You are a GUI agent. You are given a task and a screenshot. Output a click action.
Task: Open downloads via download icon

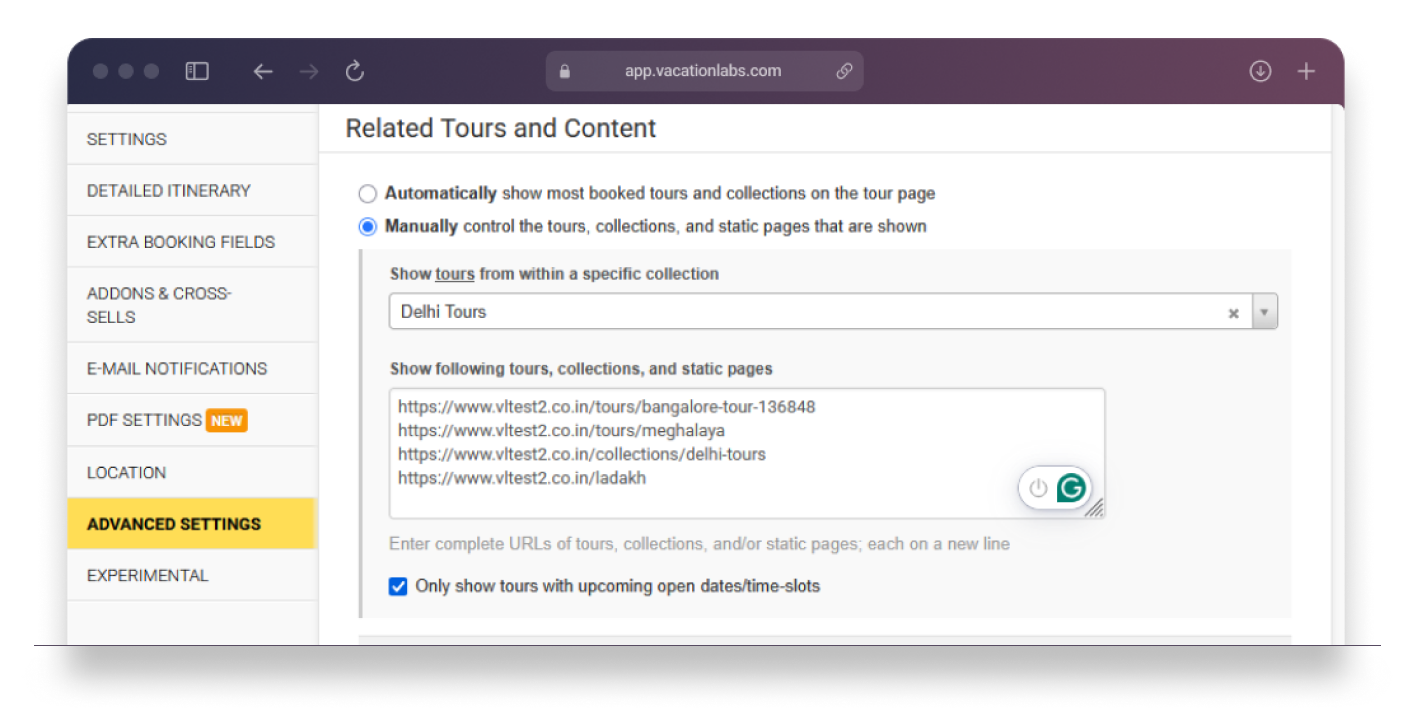[1260, 71]
